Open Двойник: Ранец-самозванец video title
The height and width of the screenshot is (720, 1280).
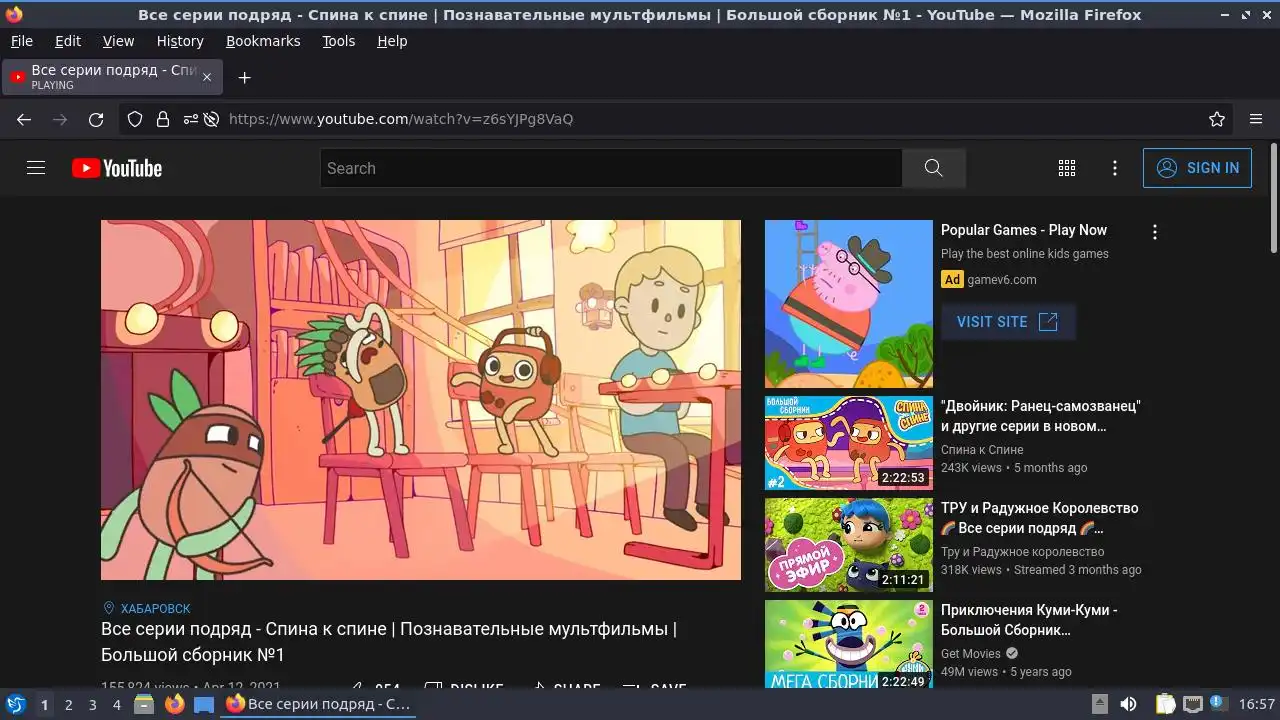pyautogui.click(x=1041, y=416)
